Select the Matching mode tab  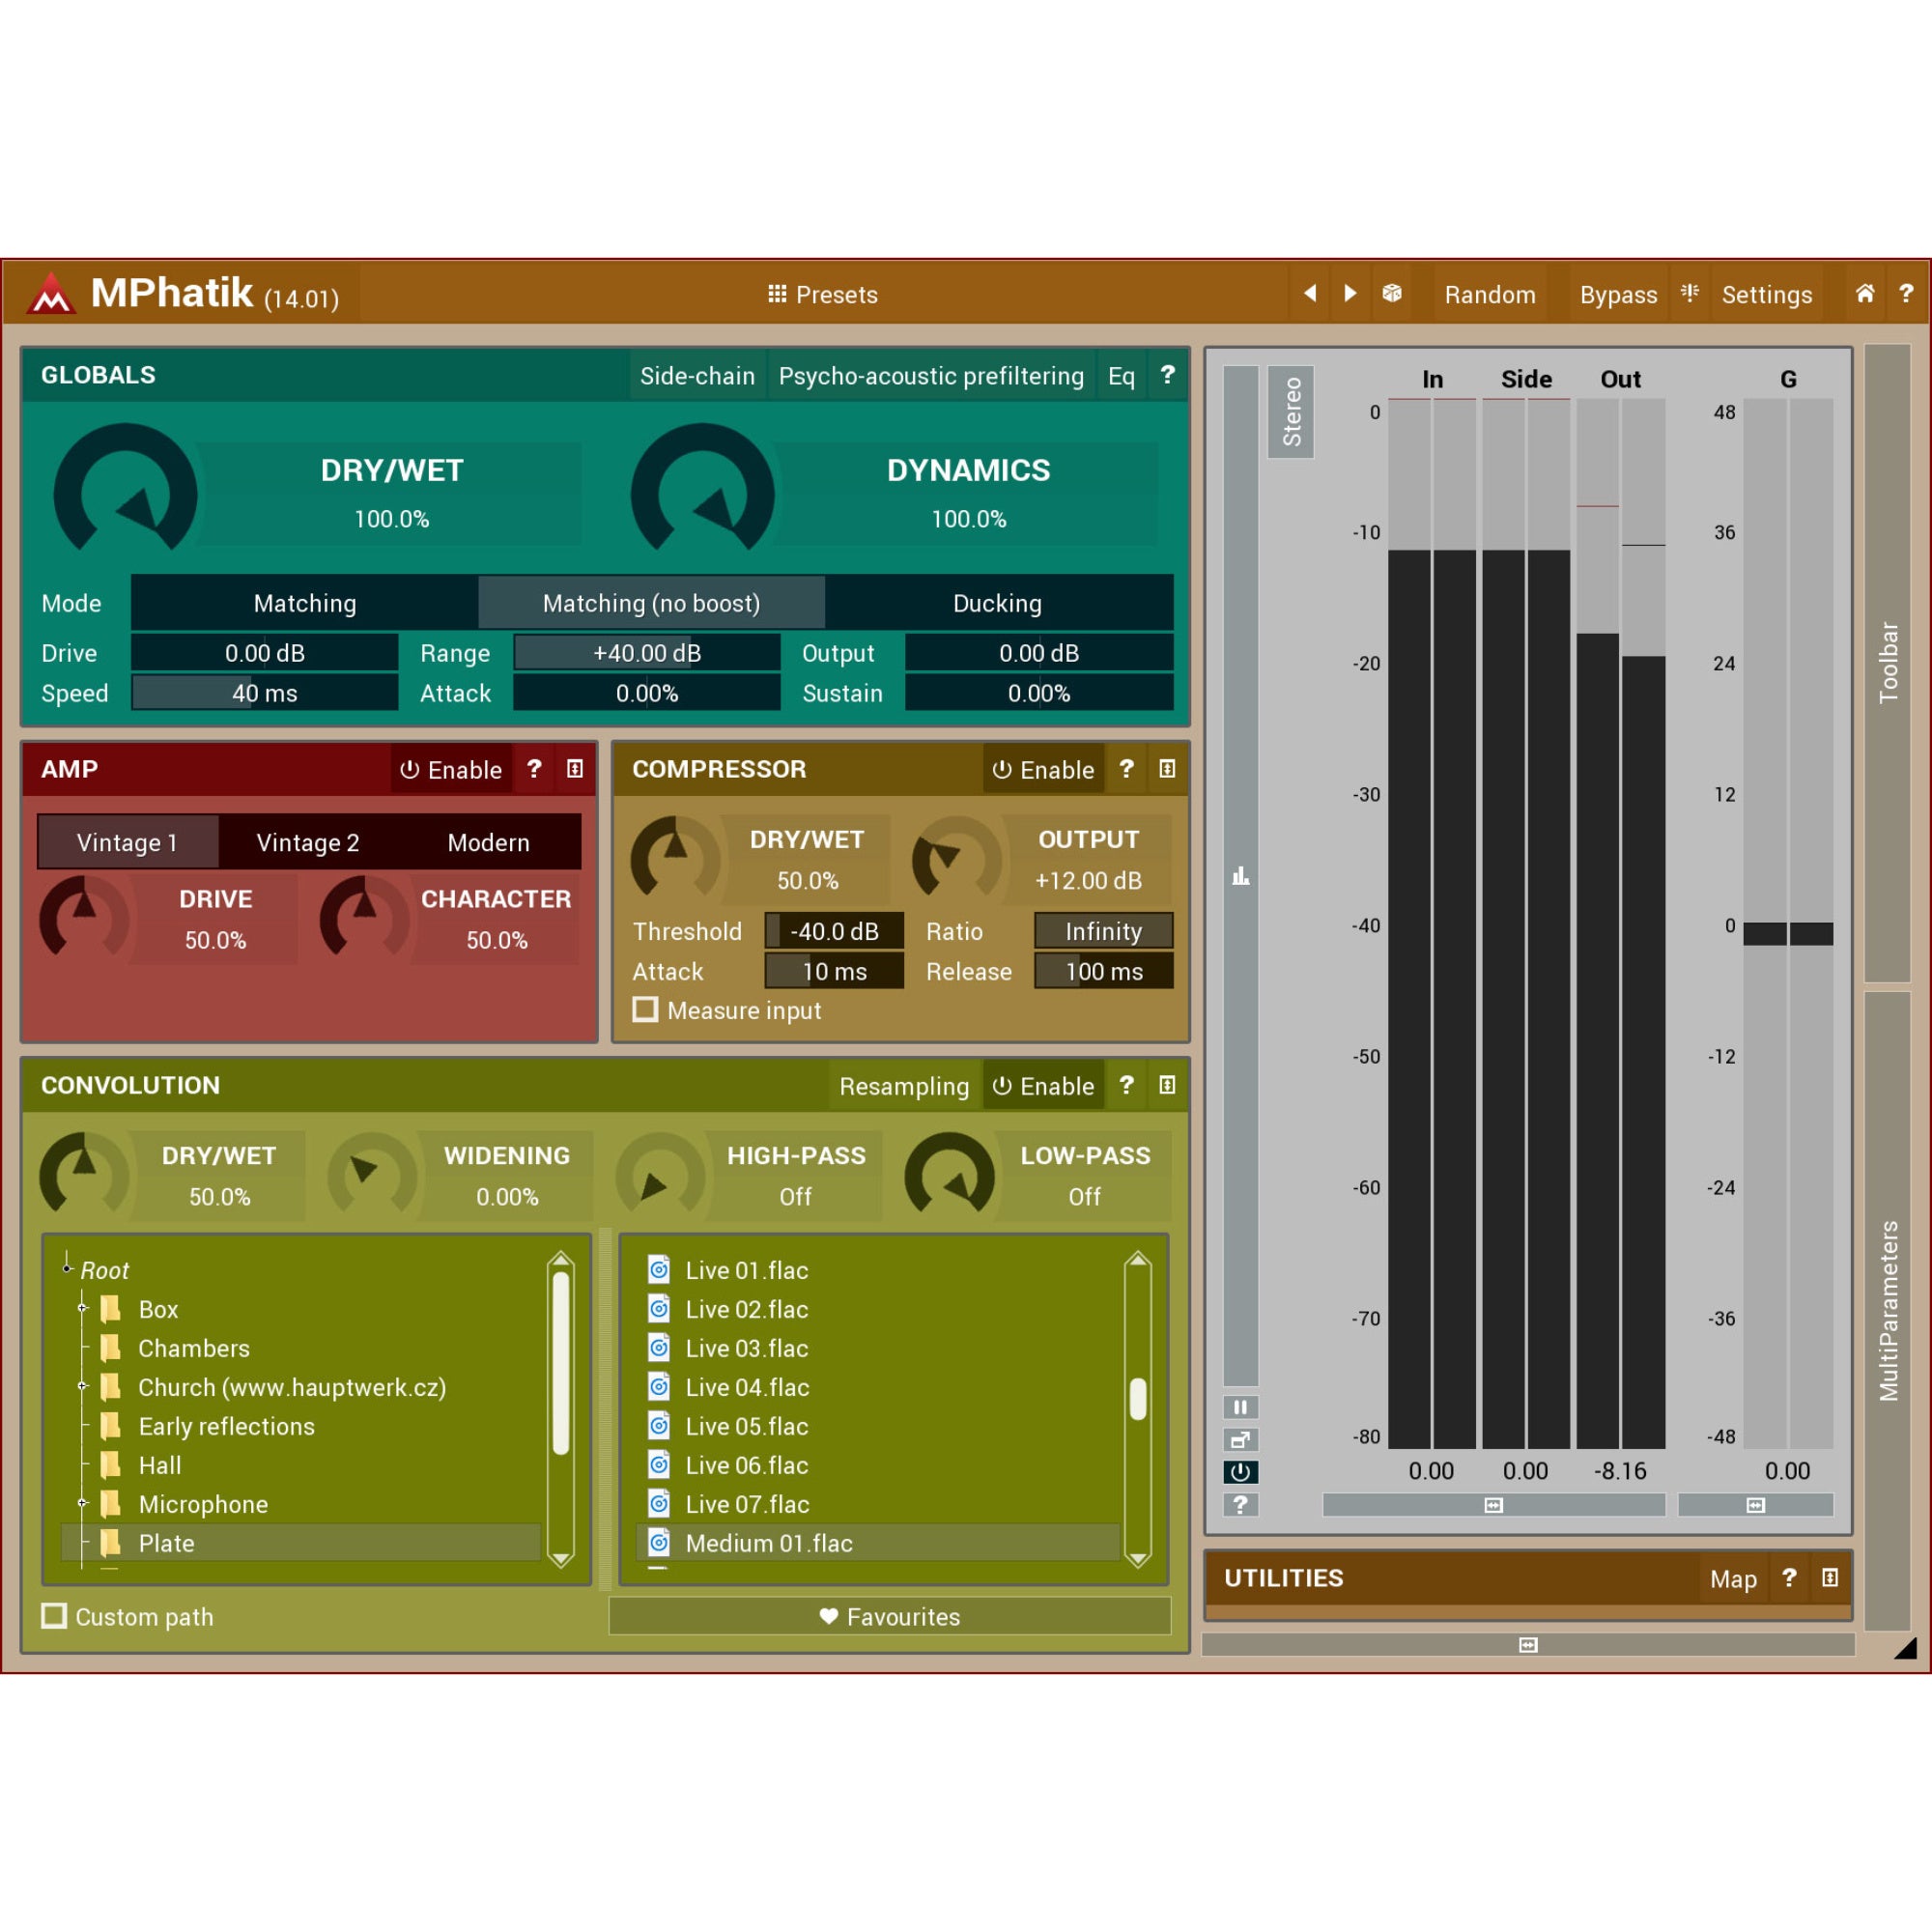305,603
